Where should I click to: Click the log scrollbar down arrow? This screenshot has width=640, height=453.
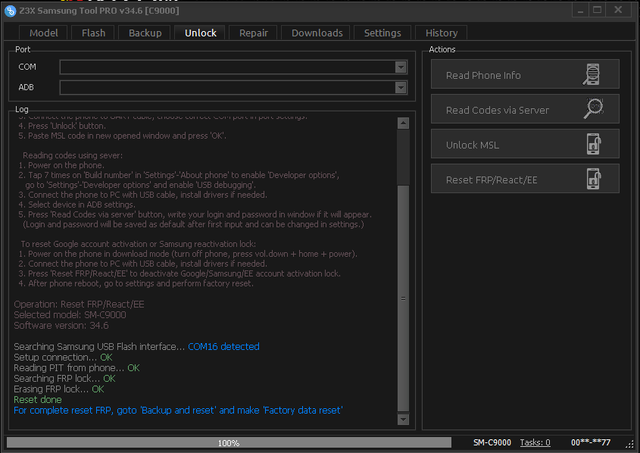403,419
